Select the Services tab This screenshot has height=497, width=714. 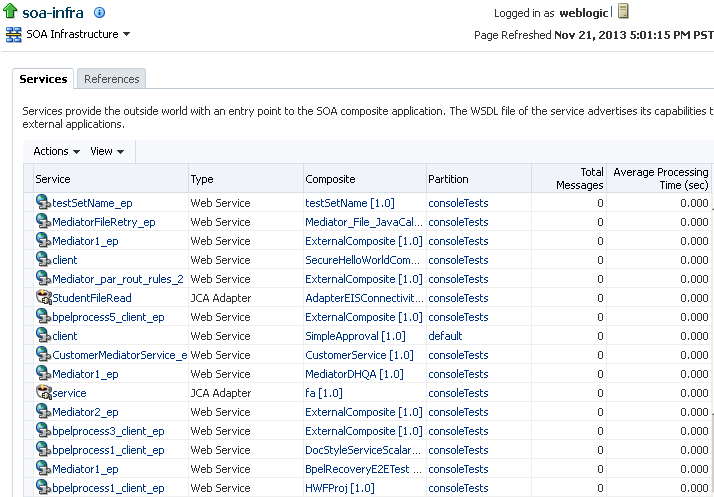coord(43,79)
